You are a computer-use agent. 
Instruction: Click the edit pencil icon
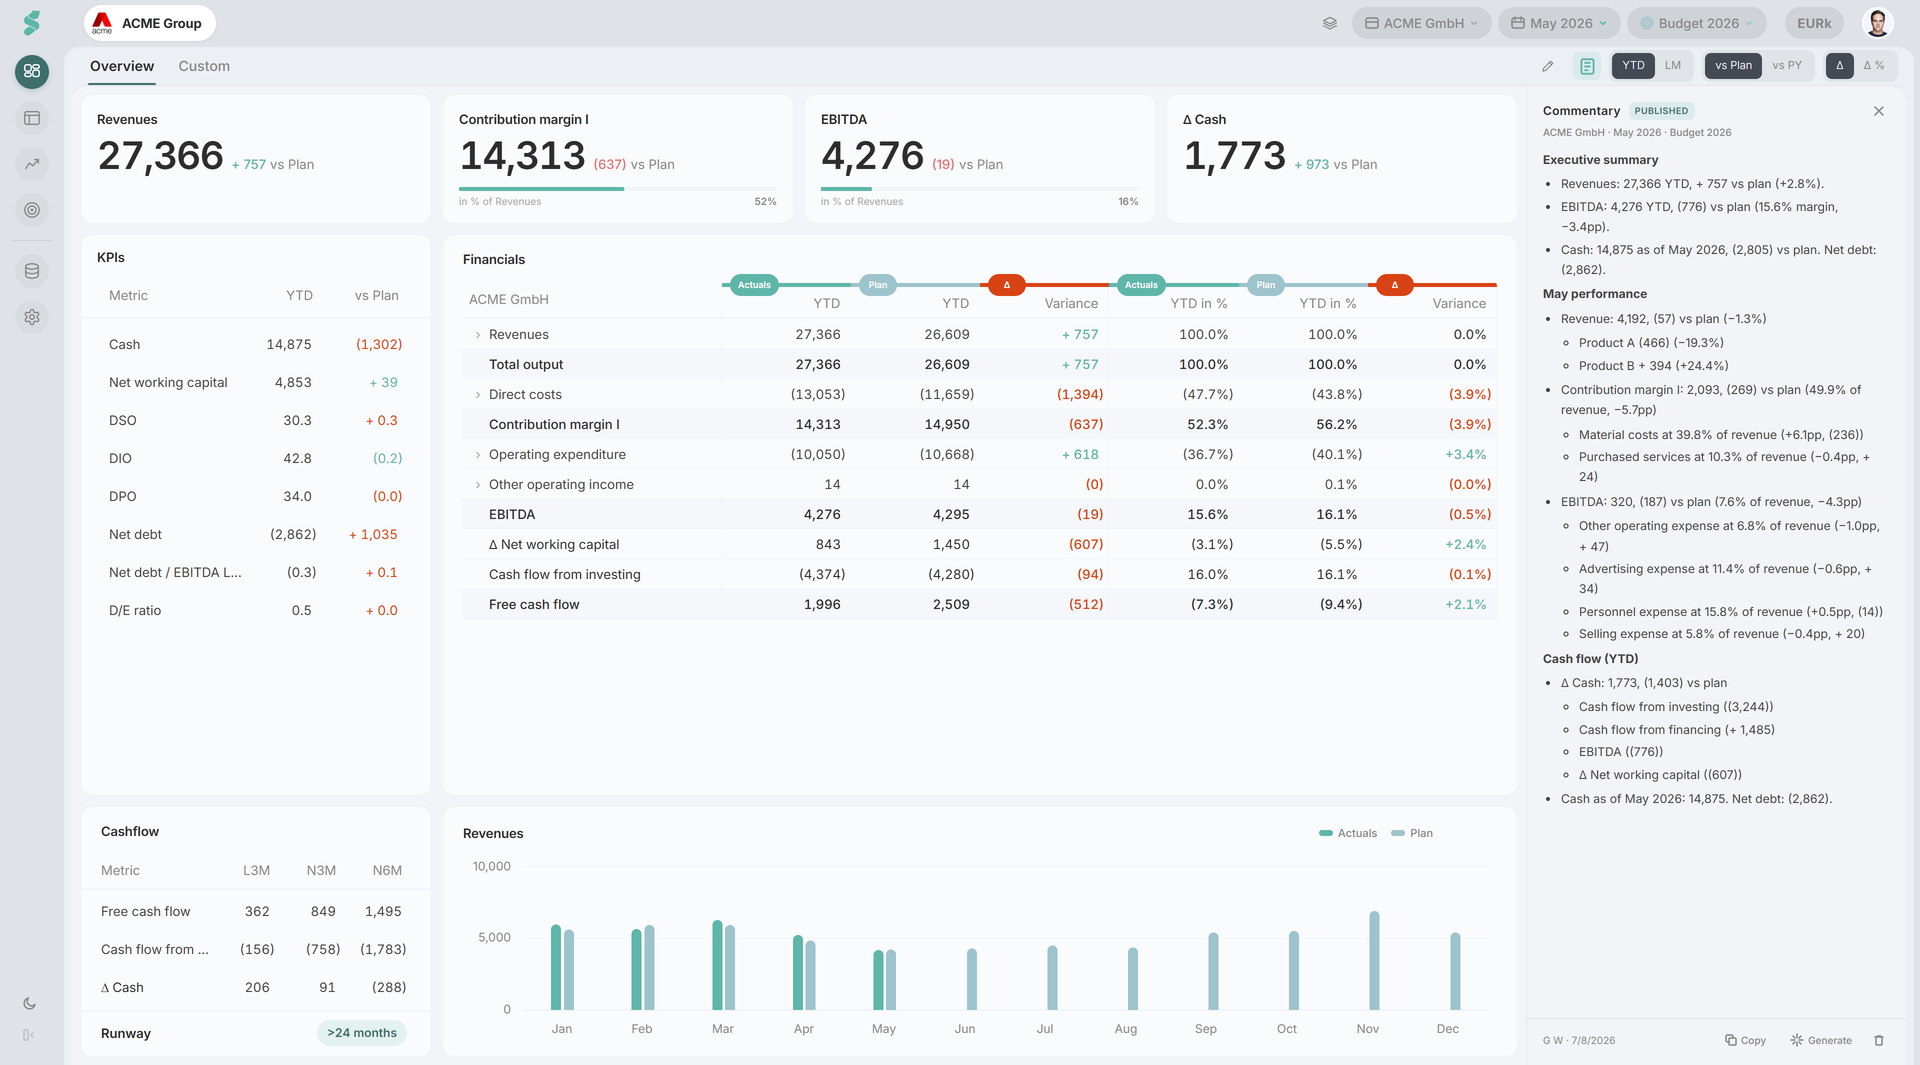[1548, 66]
